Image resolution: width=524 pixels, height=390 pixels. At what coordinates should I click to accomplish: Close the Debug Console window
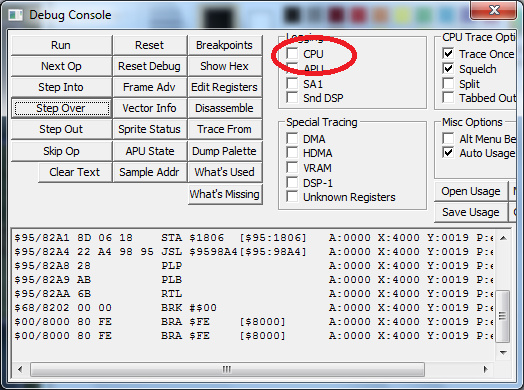[x=493, y=10]
